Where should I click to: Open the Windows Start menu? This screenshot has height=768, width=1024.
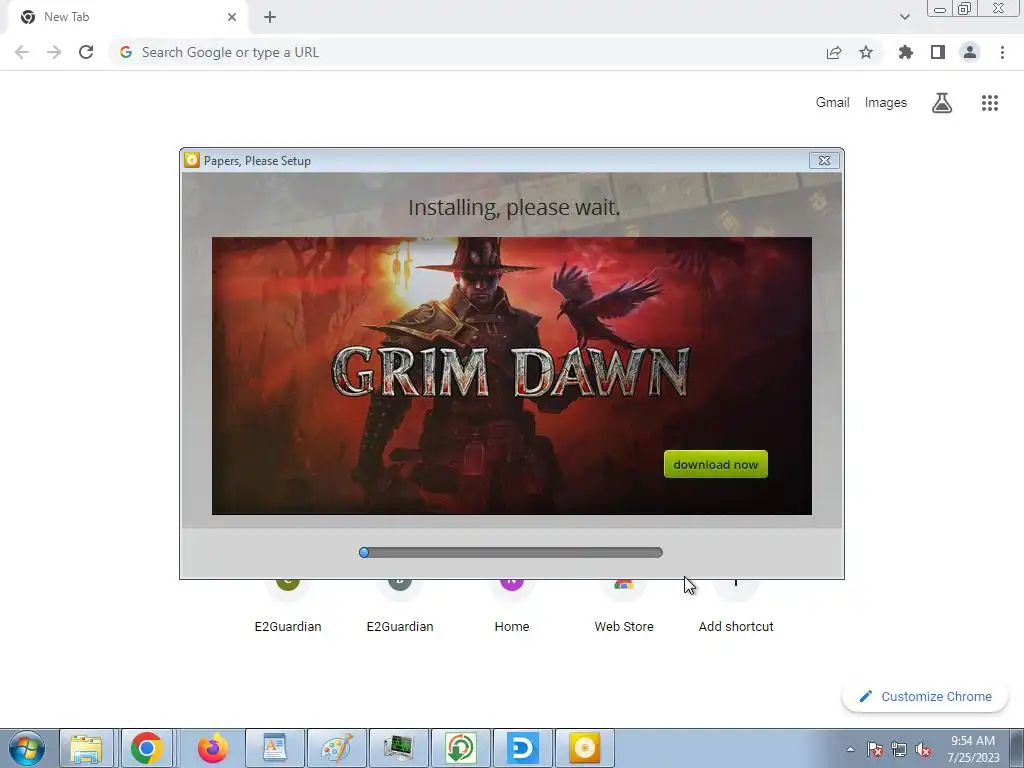27,748
